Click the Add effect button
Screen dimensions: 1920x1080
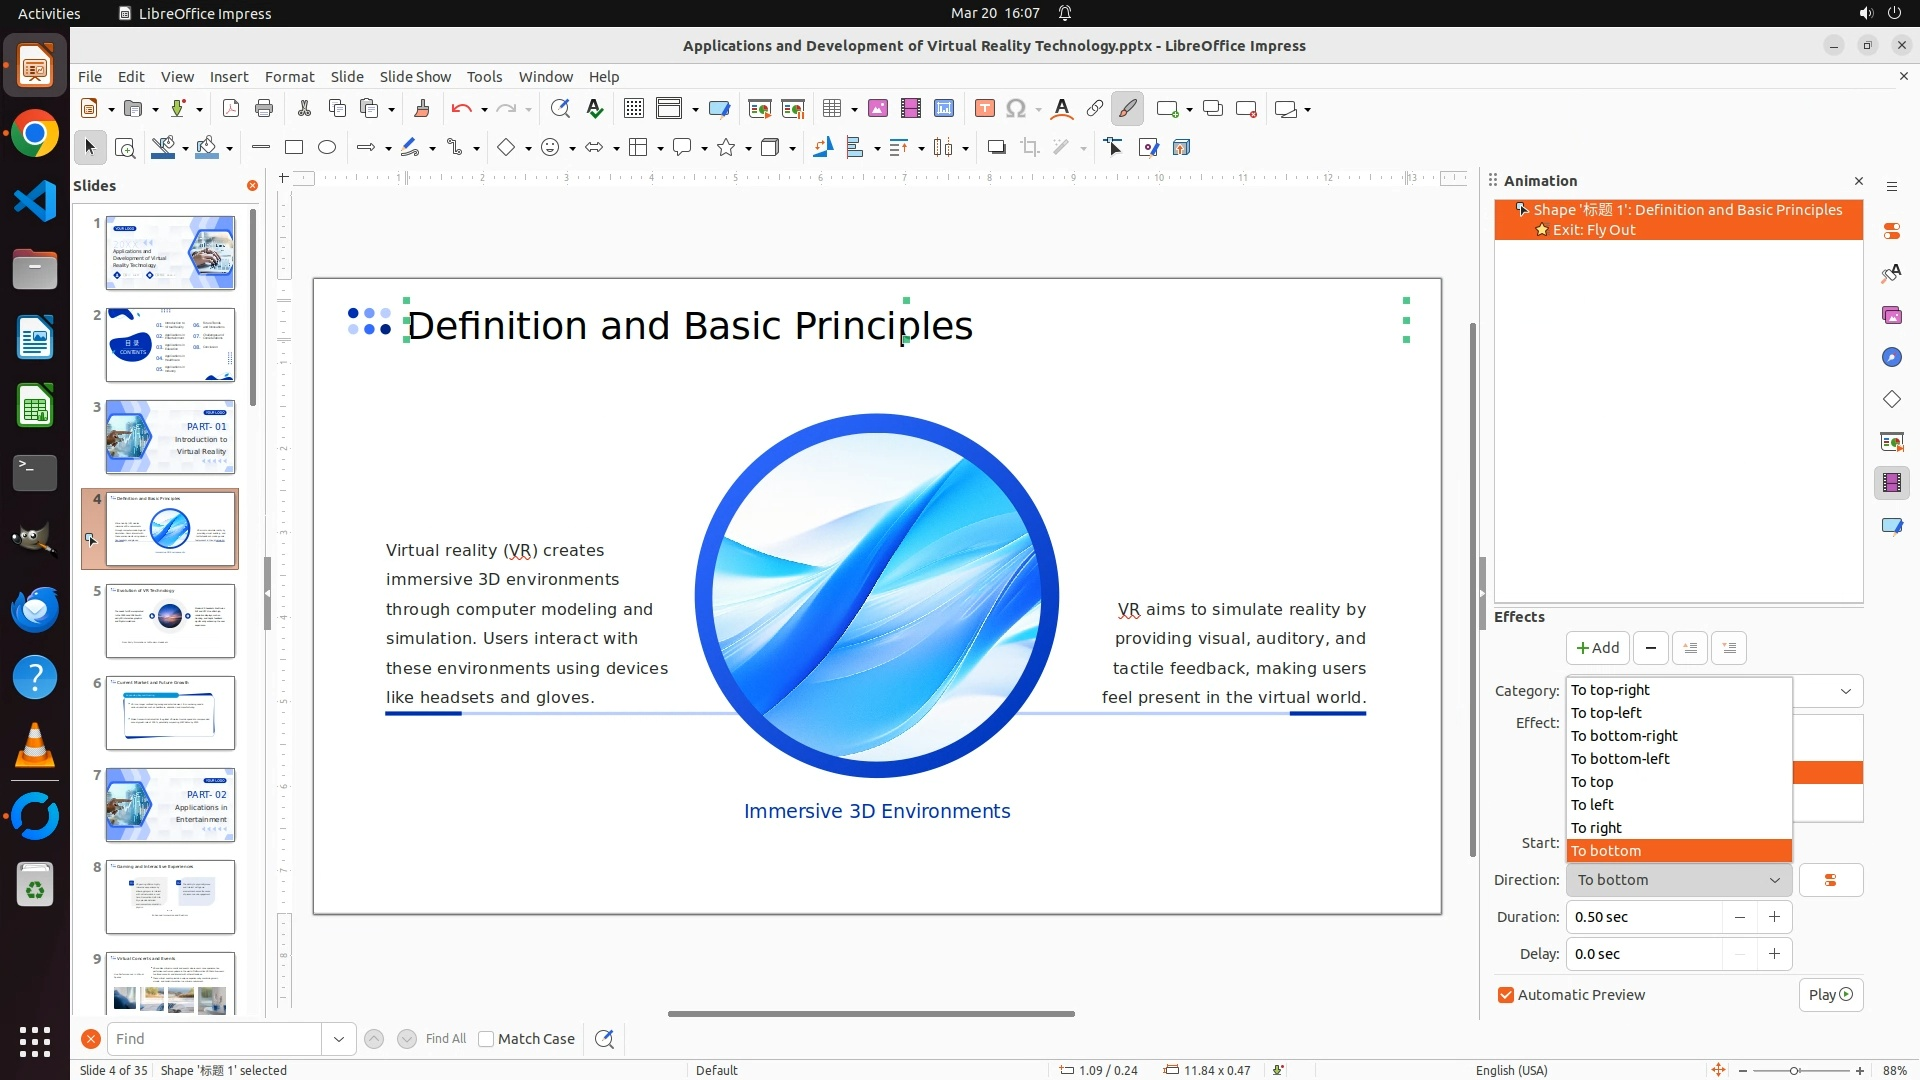(1597, 648)
